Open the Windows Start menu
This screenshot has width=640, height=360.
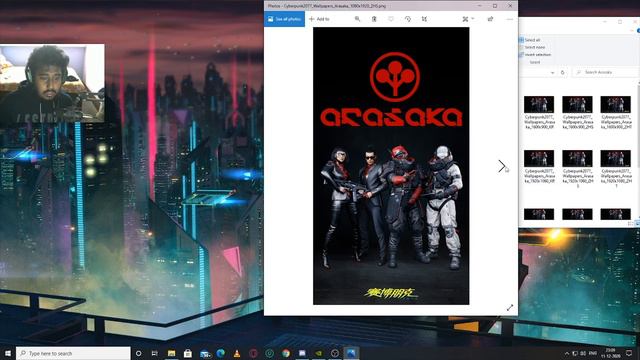pos(7,353)
